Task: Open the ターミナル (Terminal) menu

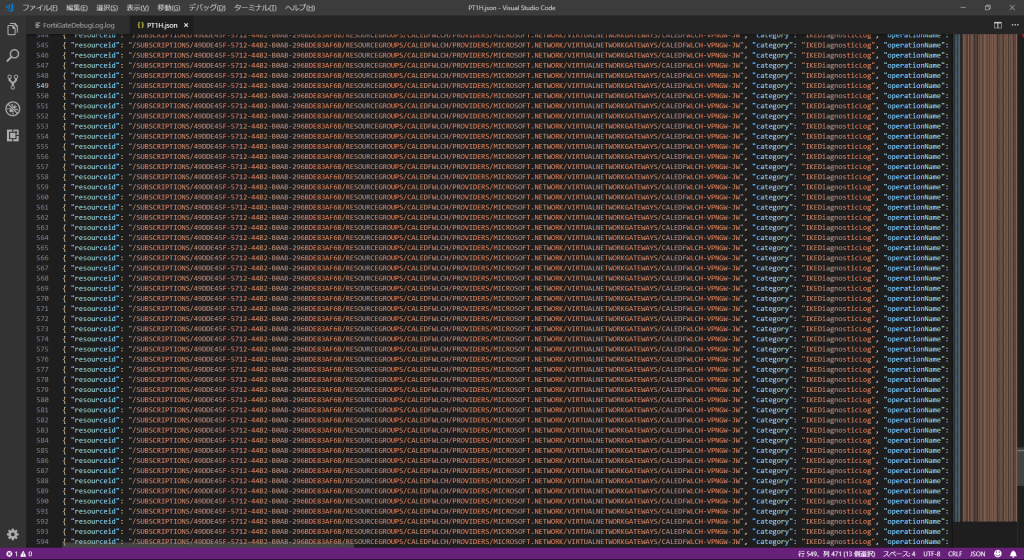Action: click(x=255, y=8)
